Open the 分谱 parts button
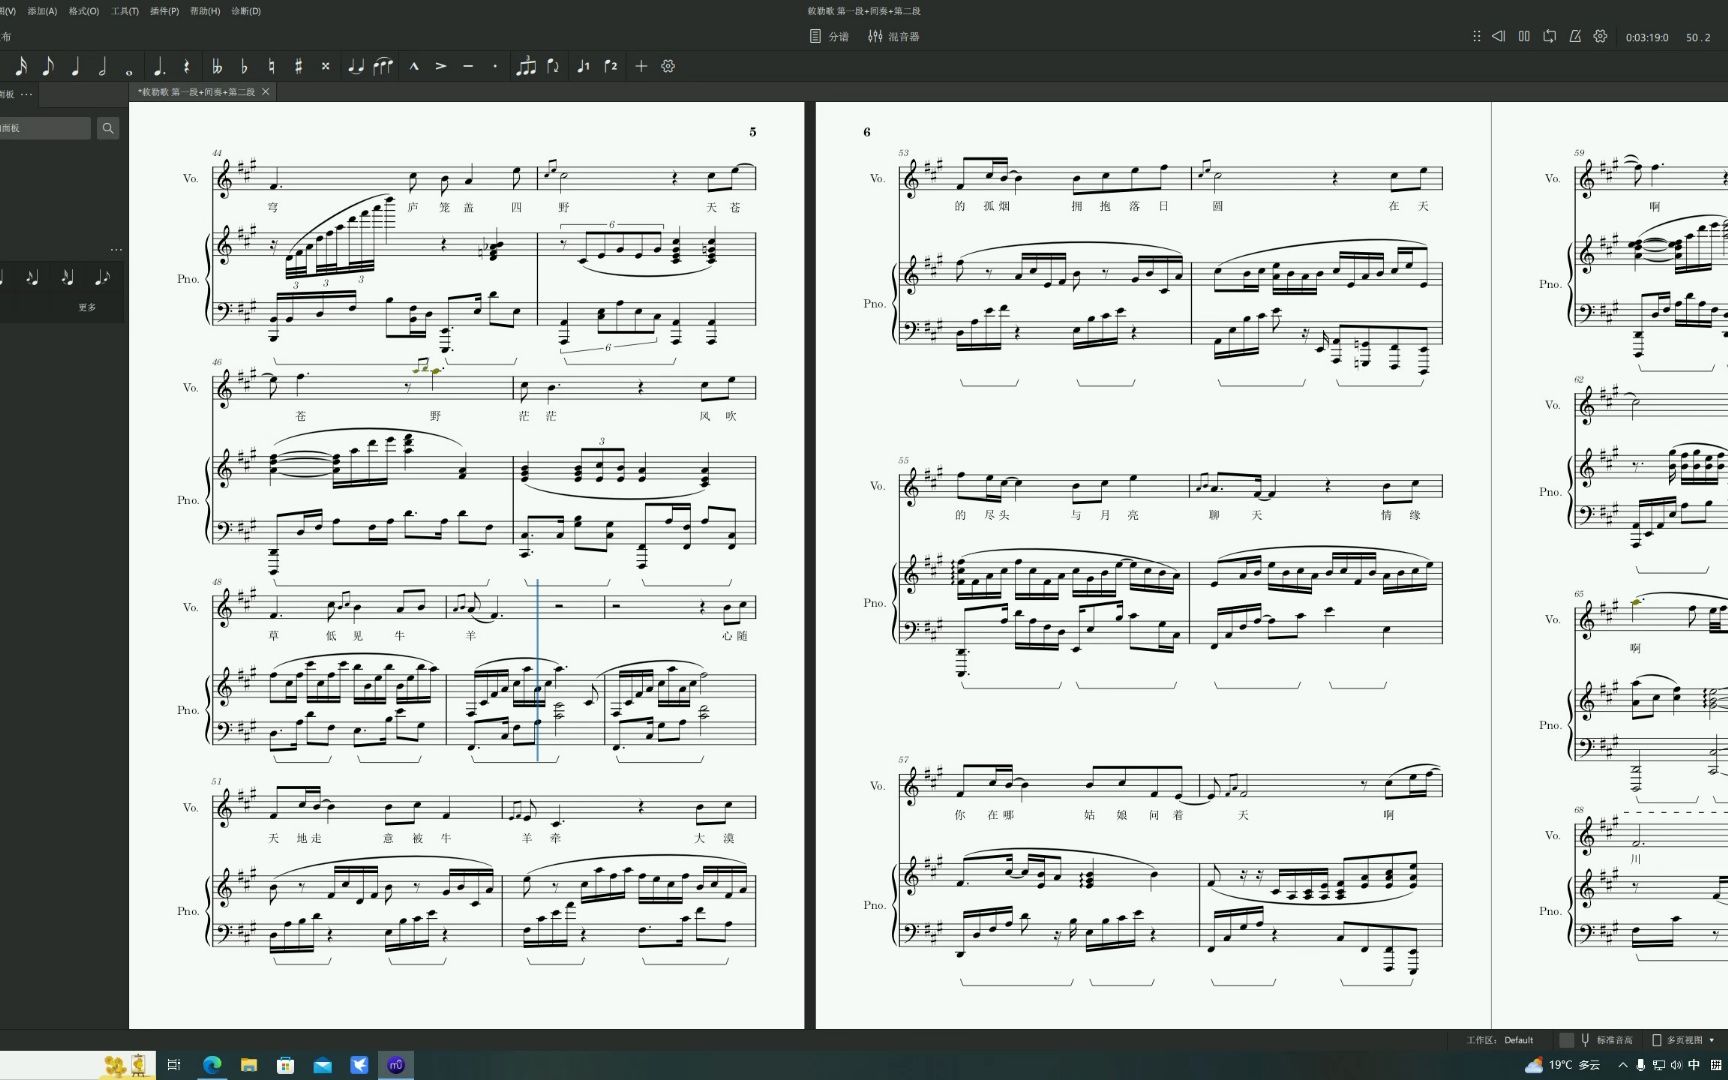This screenshot has width=1728, height=1080. pyautogui.click(x=829, y=36)
